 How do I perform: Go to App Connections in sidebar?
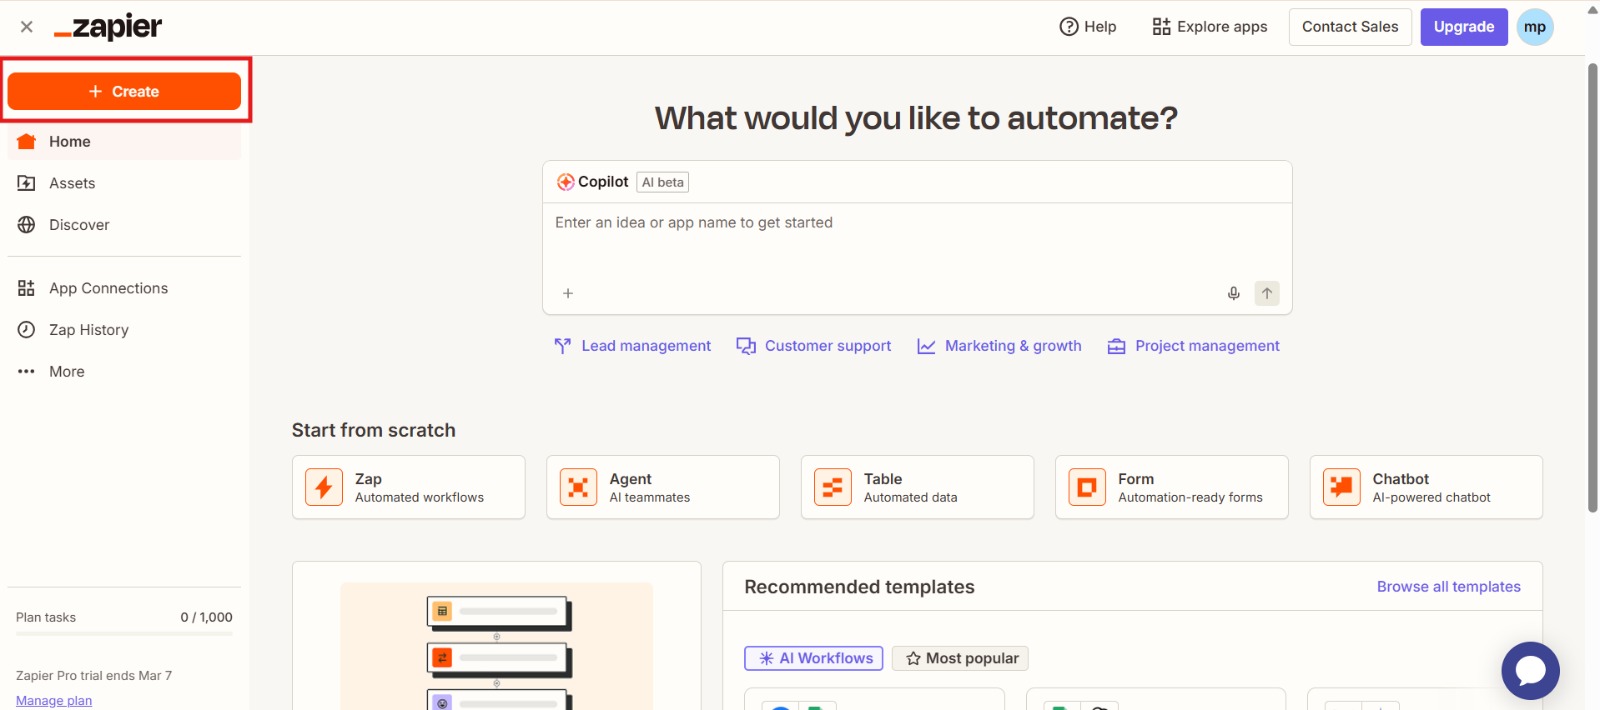108,288
